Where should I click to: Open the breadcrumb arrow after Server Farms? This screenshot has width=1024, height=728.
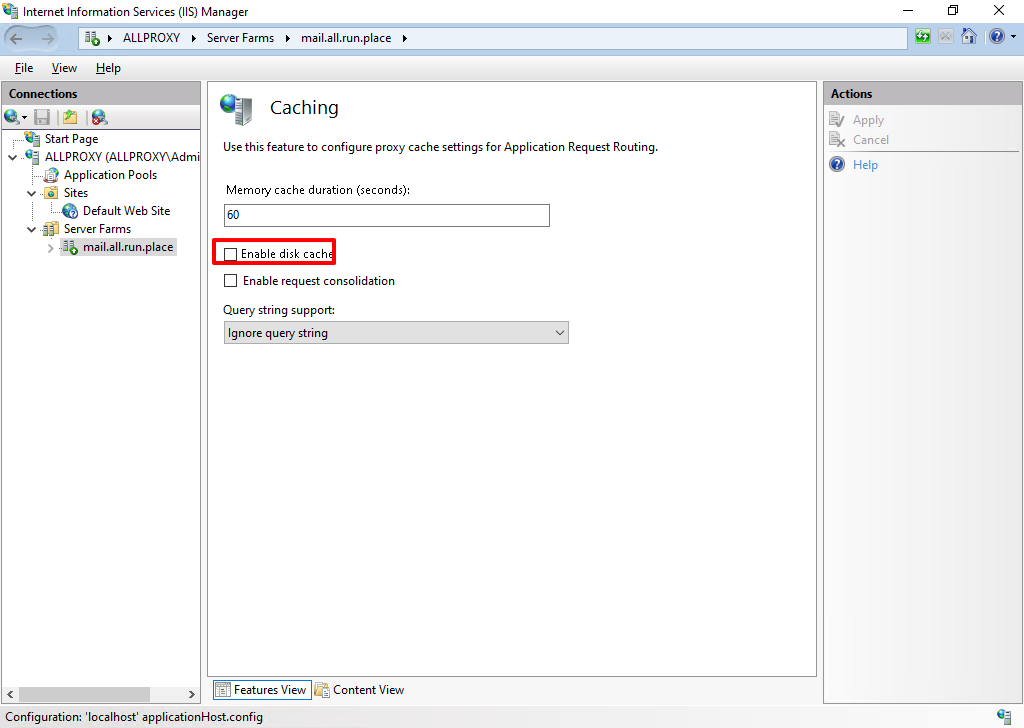coord(287,39)
